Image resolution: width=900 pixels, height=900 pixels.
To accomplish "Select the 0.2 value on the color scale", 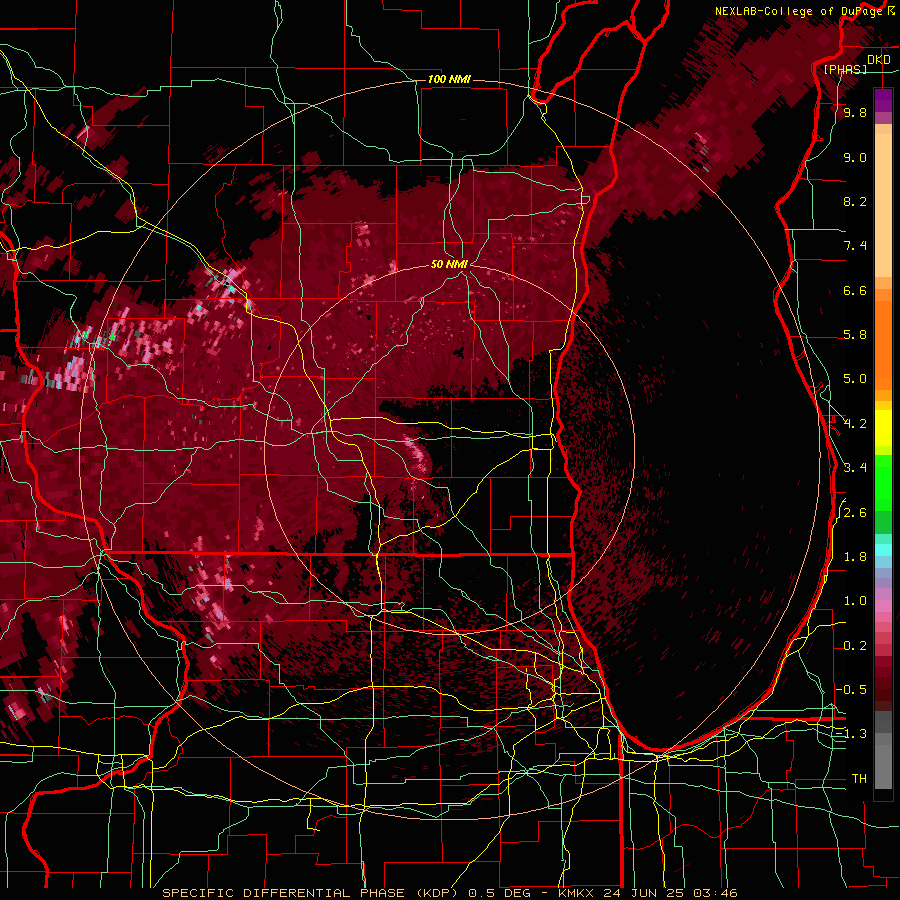I will coord(855,646).
